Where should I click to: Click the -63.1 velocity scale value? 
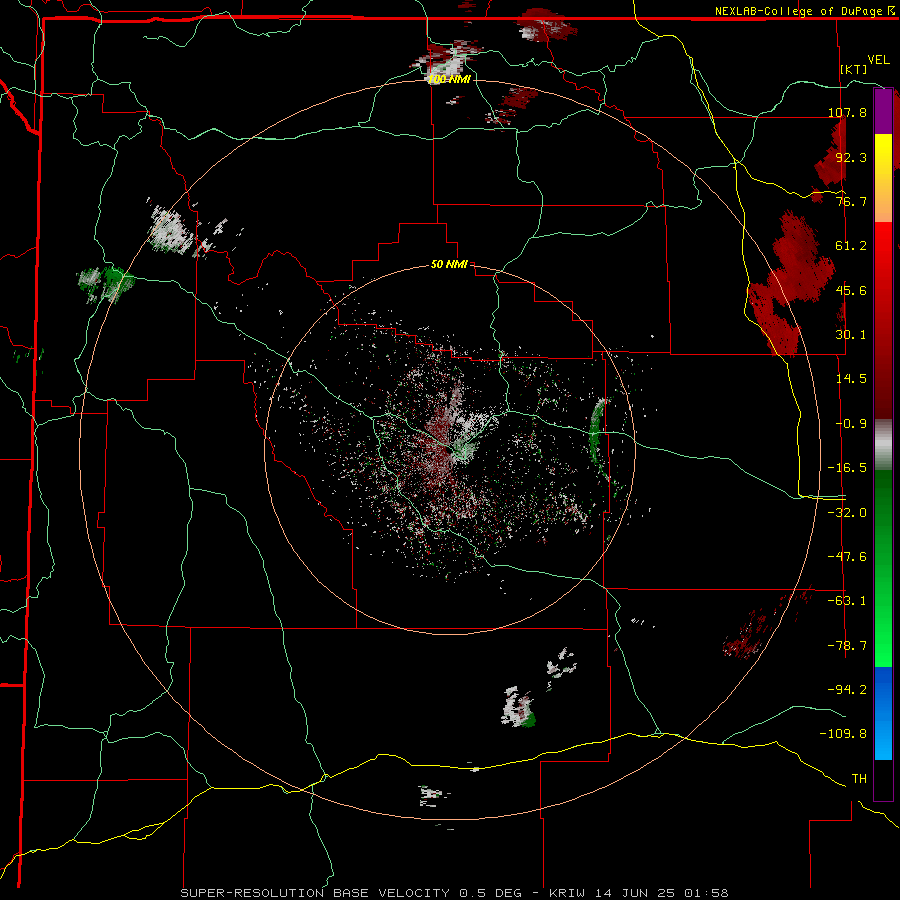pos(847,601)
